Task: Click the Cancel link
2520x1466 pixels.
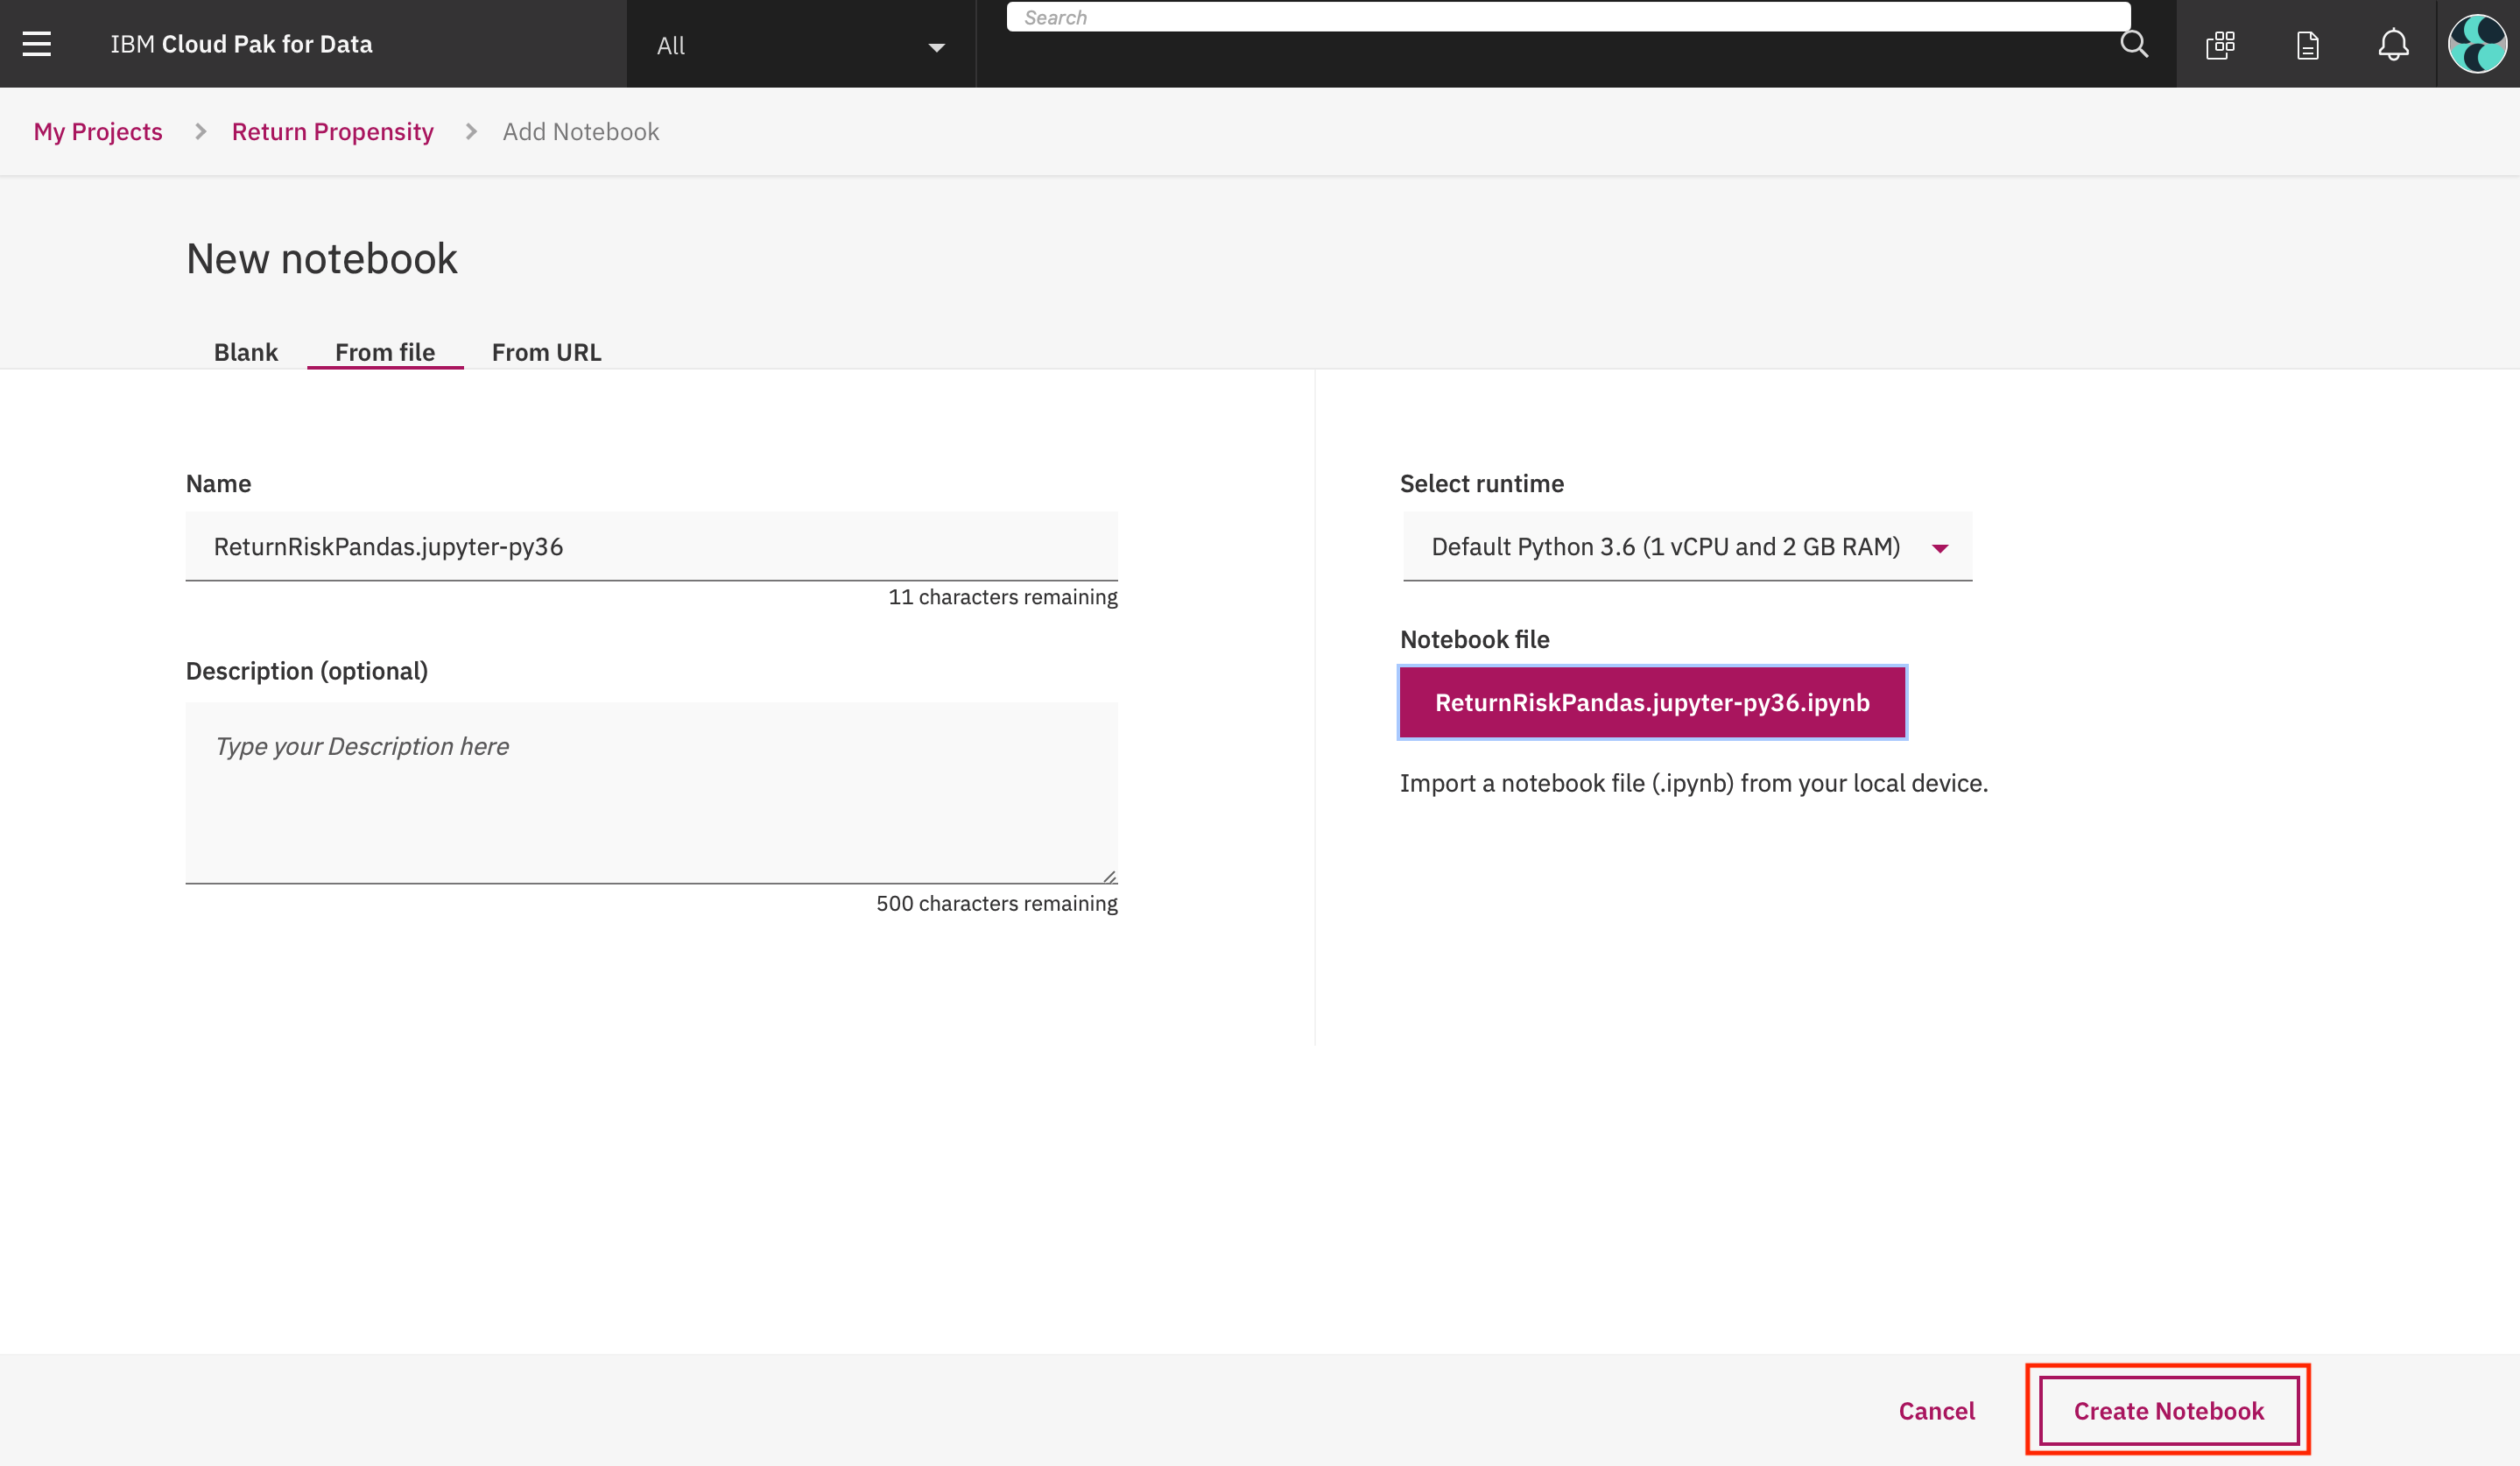Action: tap(1936, 1410)
